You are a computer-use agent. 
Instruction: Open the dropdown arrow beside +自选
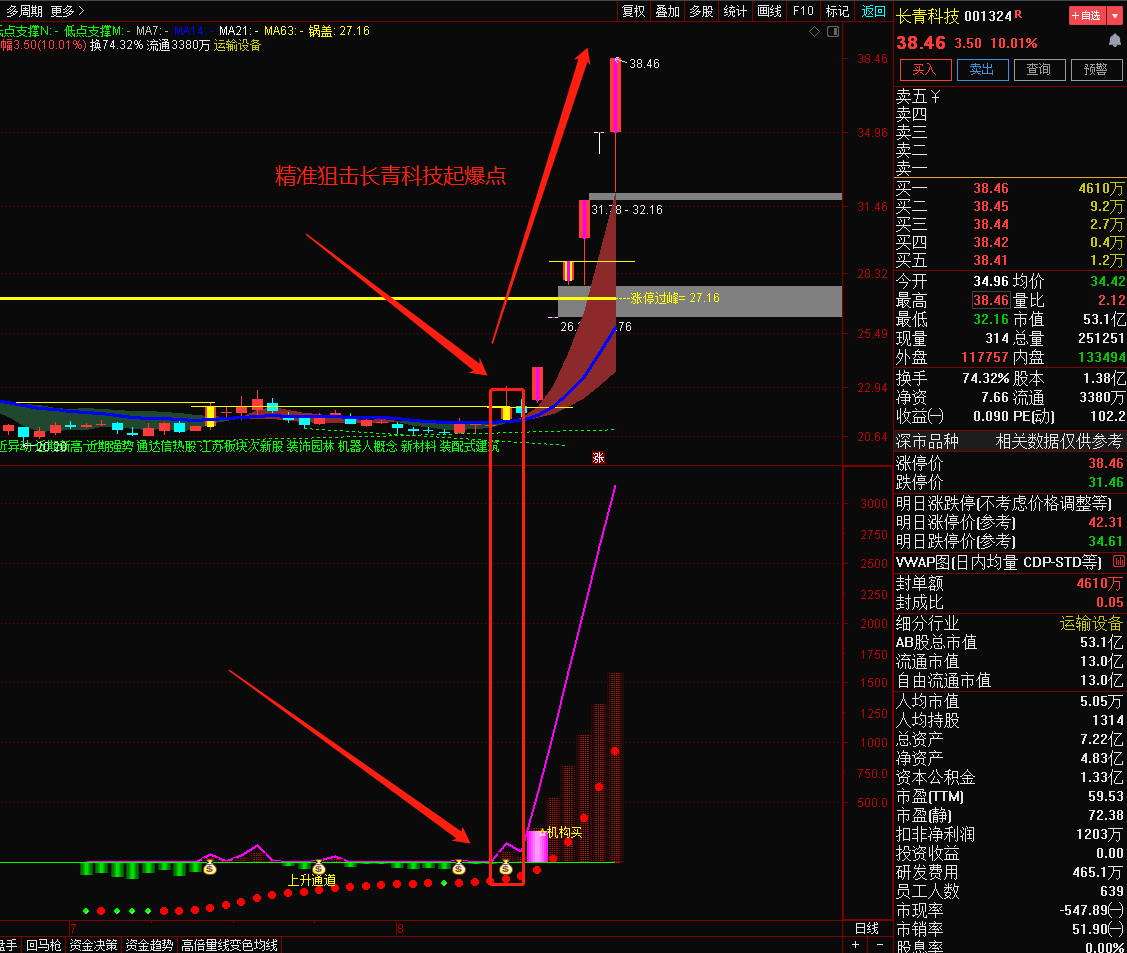(x=1115, y=15)
